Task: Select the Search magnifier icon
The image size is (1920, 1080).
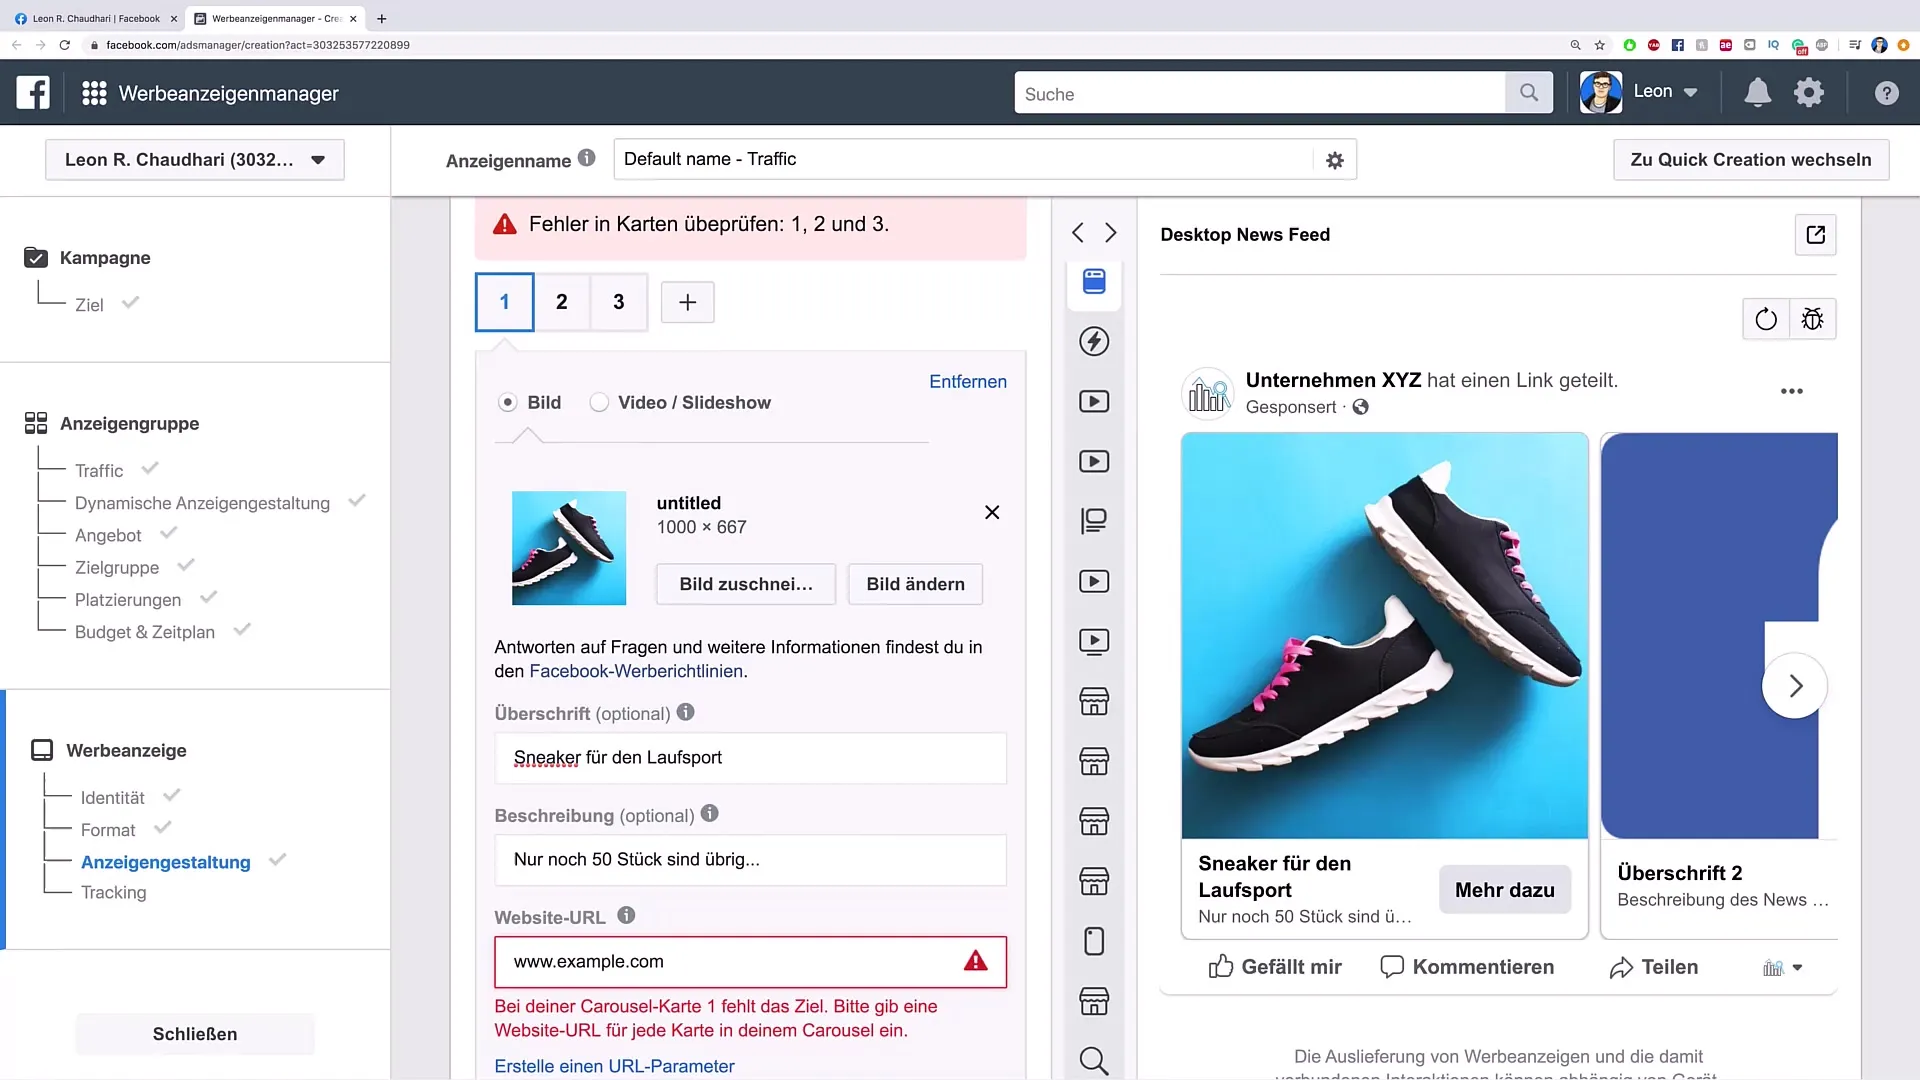Action: coord(1530,94)
